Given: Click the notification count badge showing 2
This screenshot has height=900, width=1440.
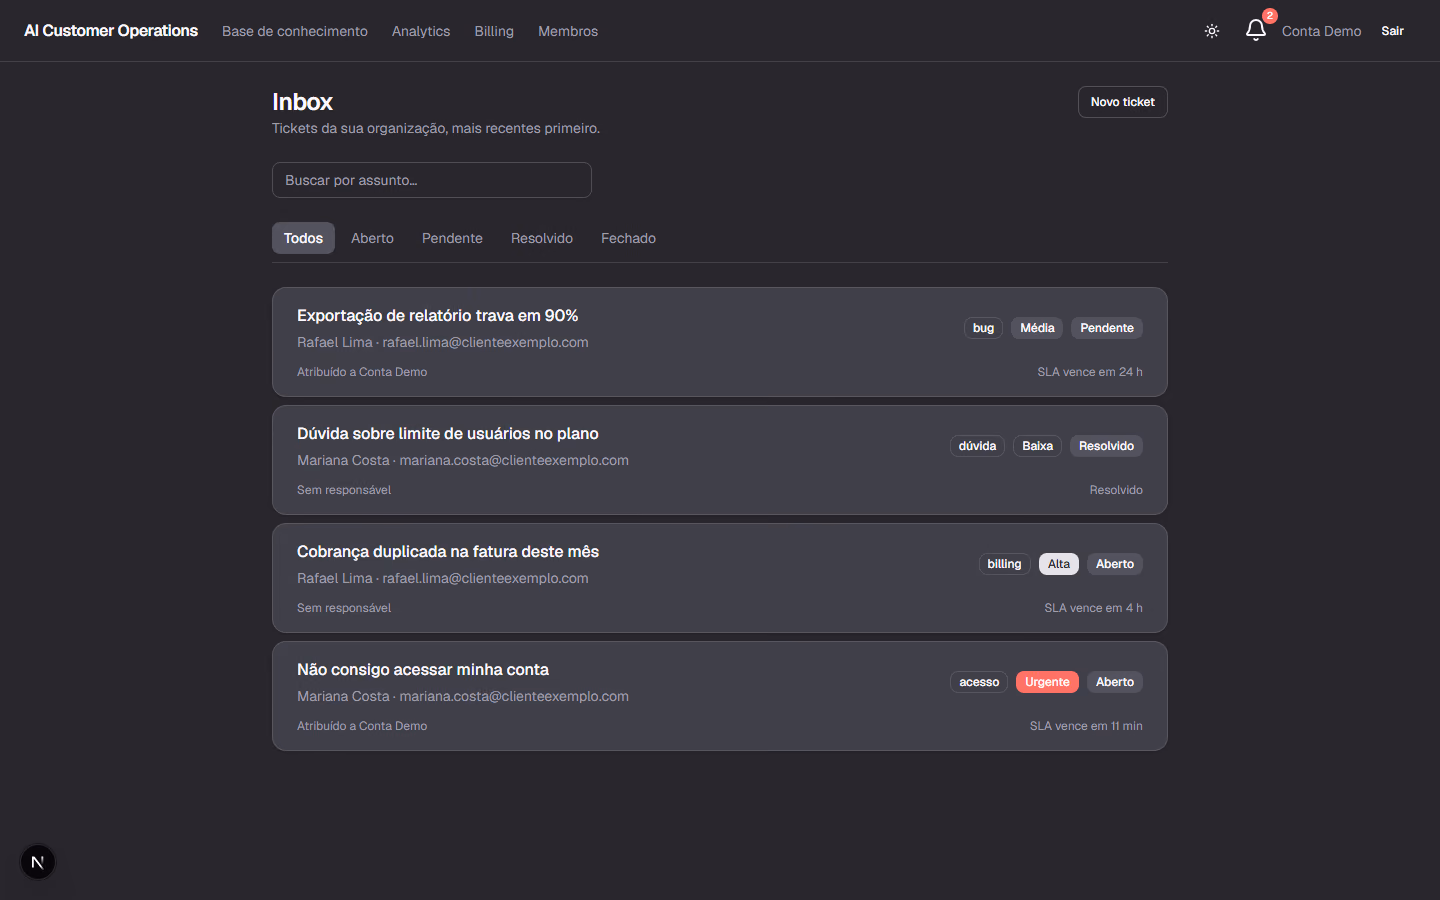Looking at the screenshot, I should (x=1269, y=16).
